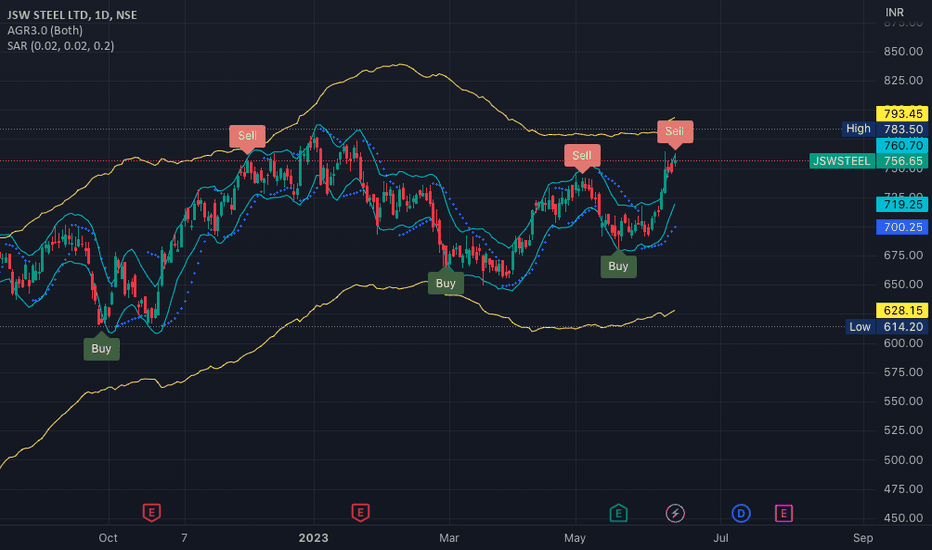The image size is (932, 550).
Task: Select the JSW STEEL LTD symbol title
Action: click(x=72, y=15)
